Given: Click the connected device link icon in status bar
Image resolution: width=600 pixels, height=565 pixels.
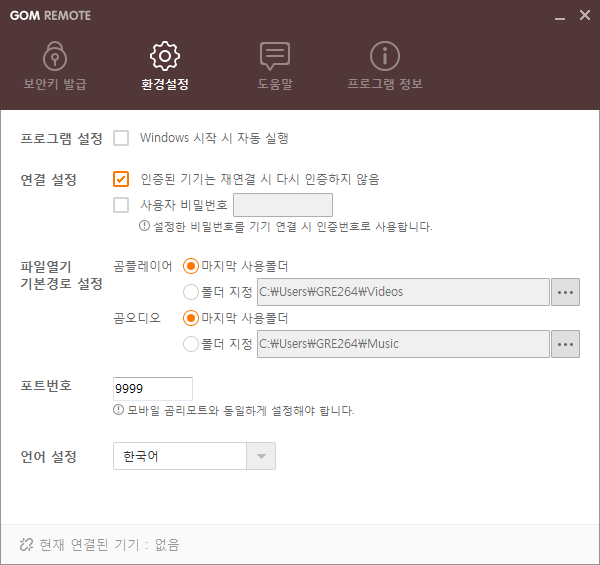Looking at the screenshot, I should pos(26,544).
